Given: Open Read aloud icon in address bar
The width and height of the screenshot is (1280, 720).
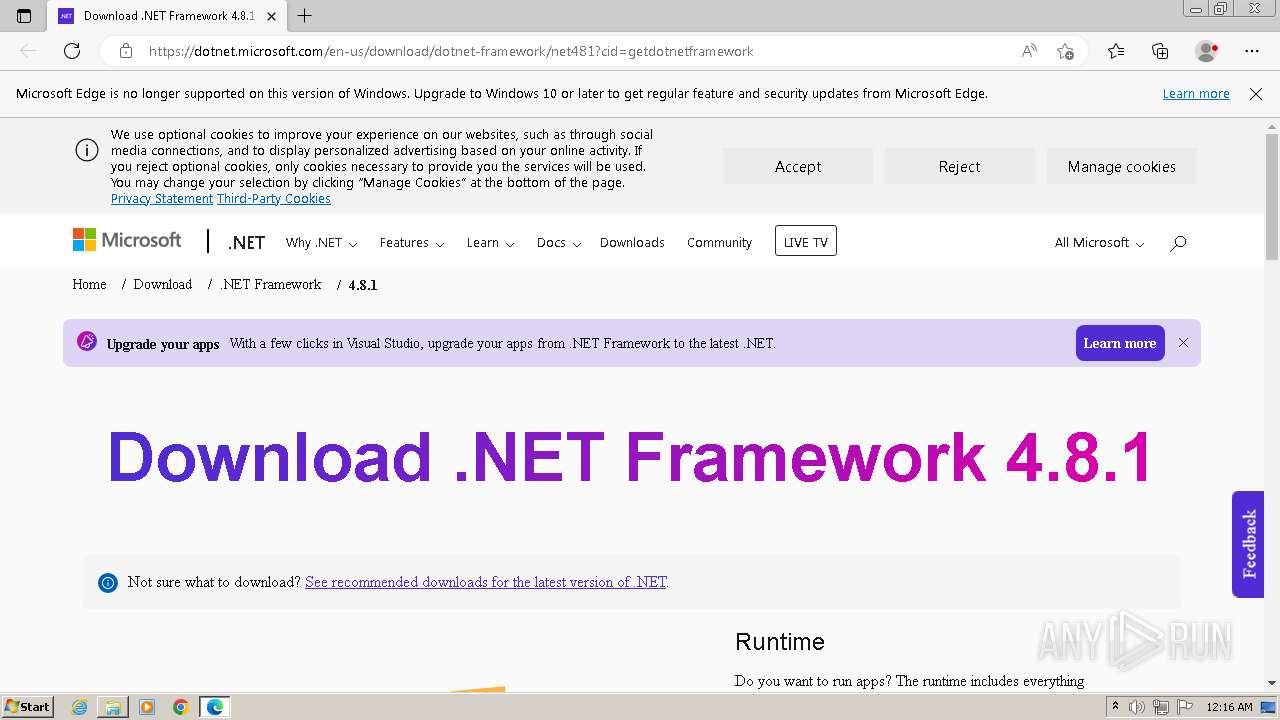Looking at the screenshot, I should click(x=1029, y=51).
